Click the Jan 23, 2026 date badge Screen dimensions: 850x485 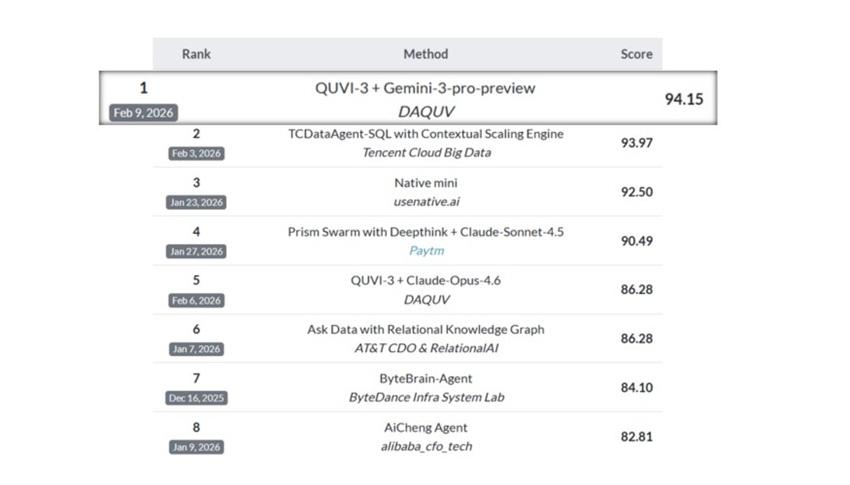coord(196,202)
